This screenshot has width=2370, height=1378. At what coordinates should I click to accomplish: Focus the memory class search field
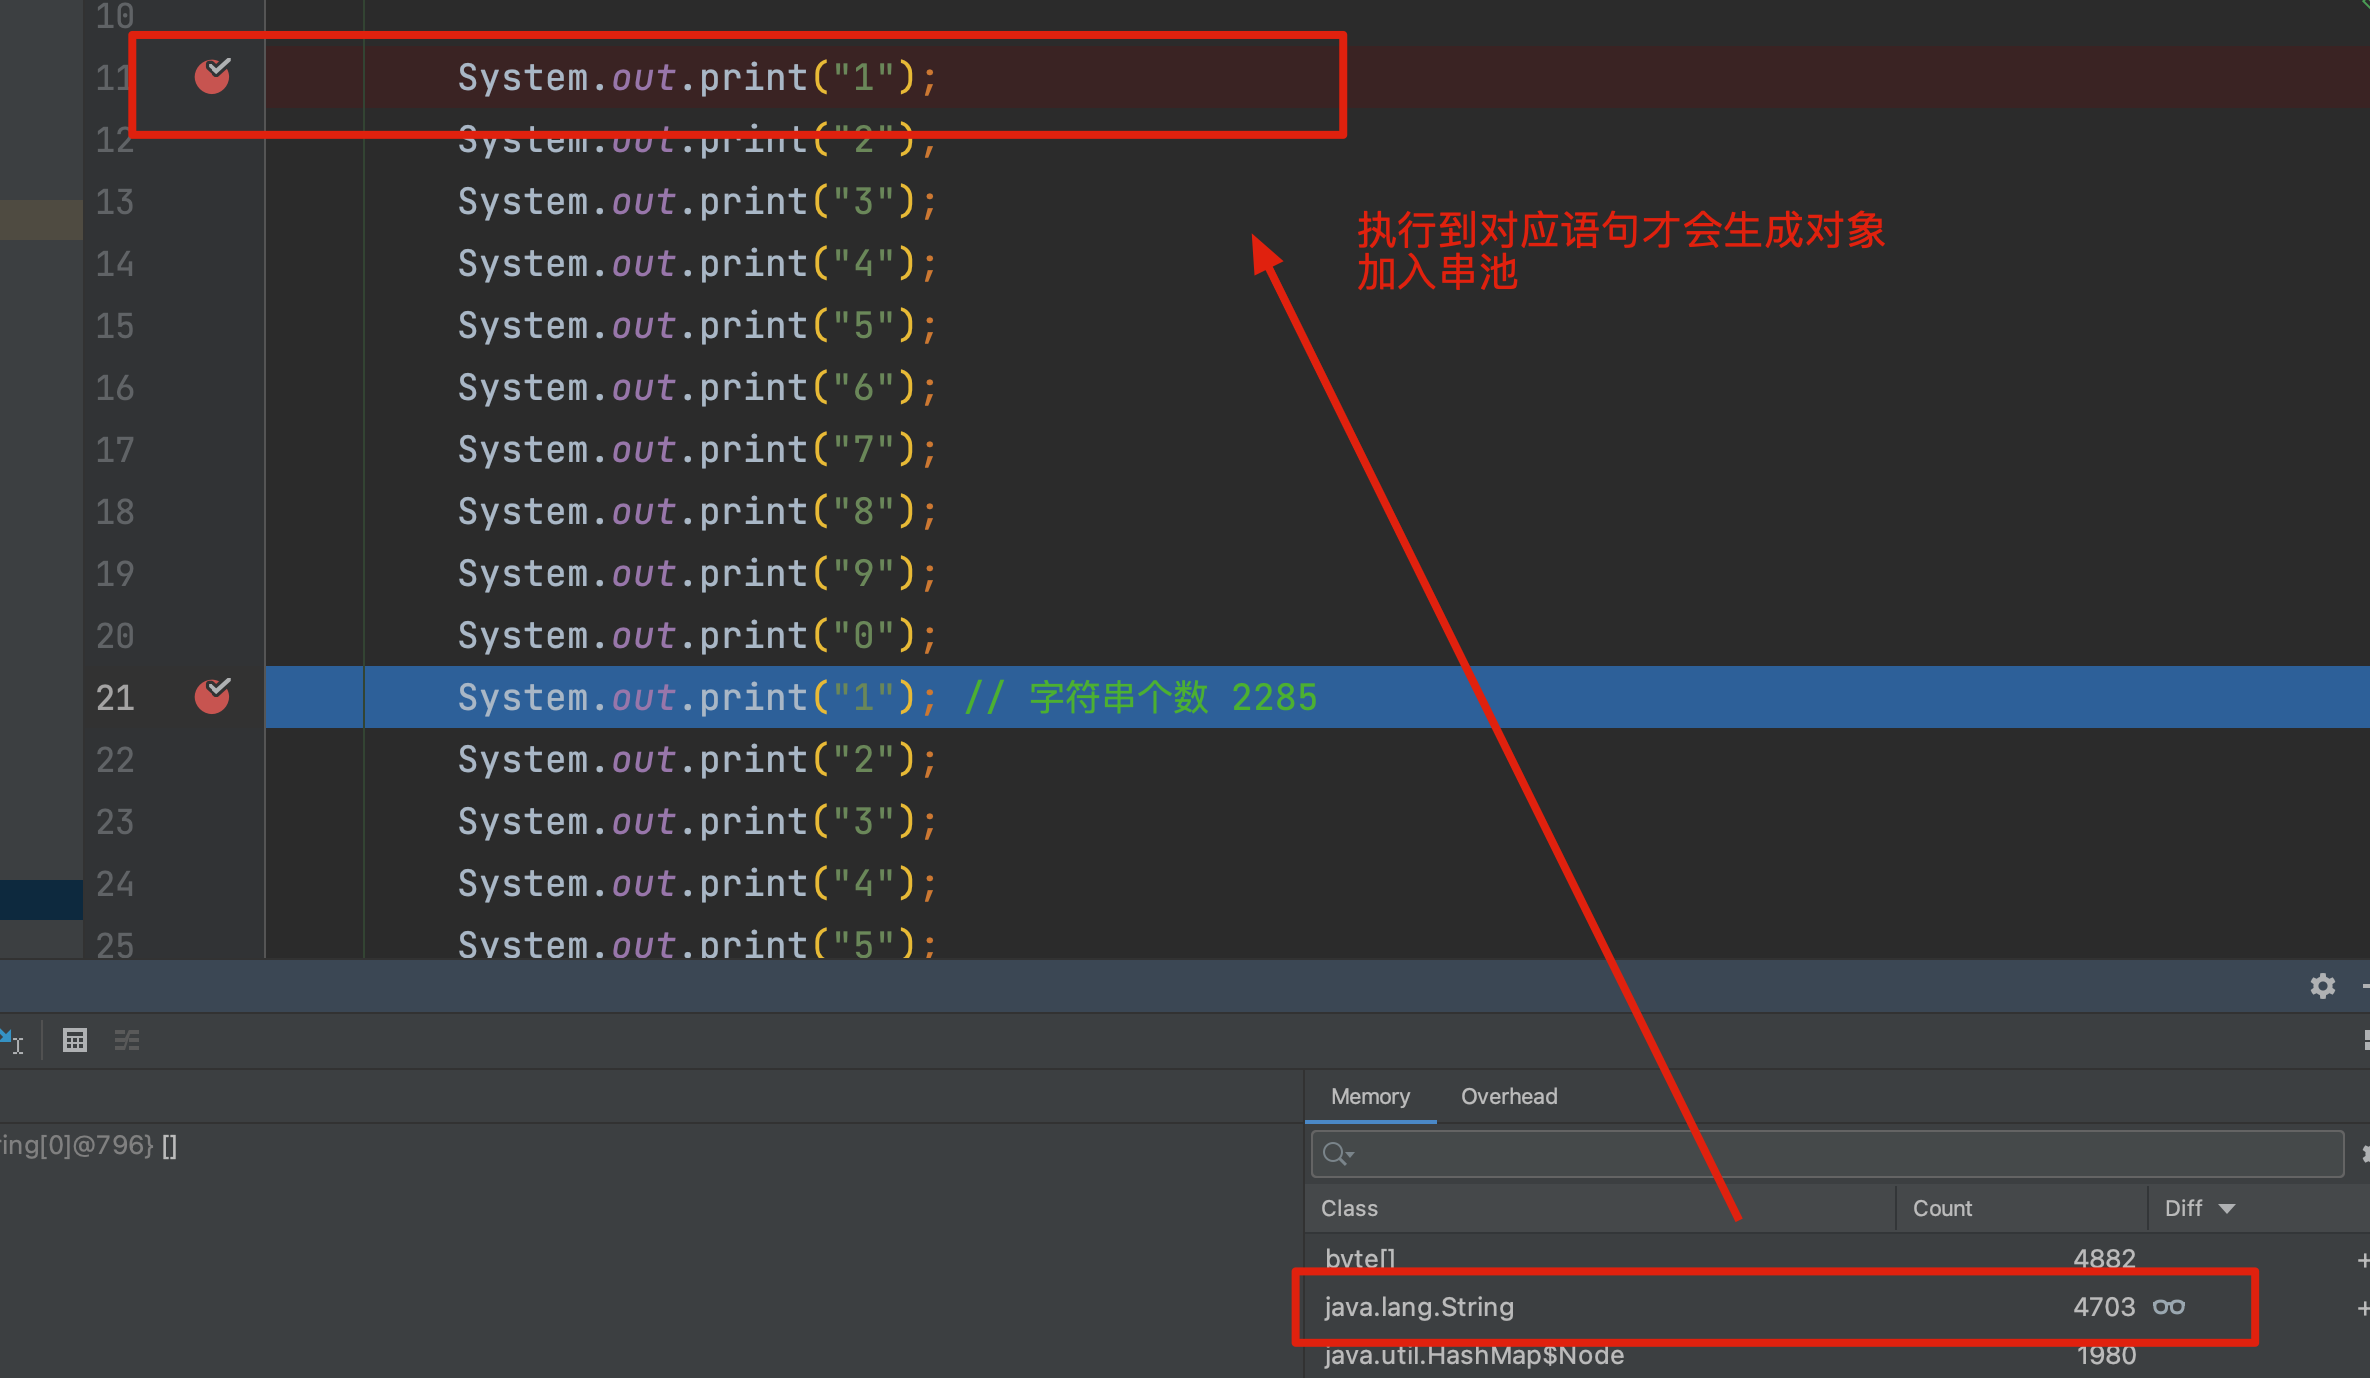point(1828,1154)
